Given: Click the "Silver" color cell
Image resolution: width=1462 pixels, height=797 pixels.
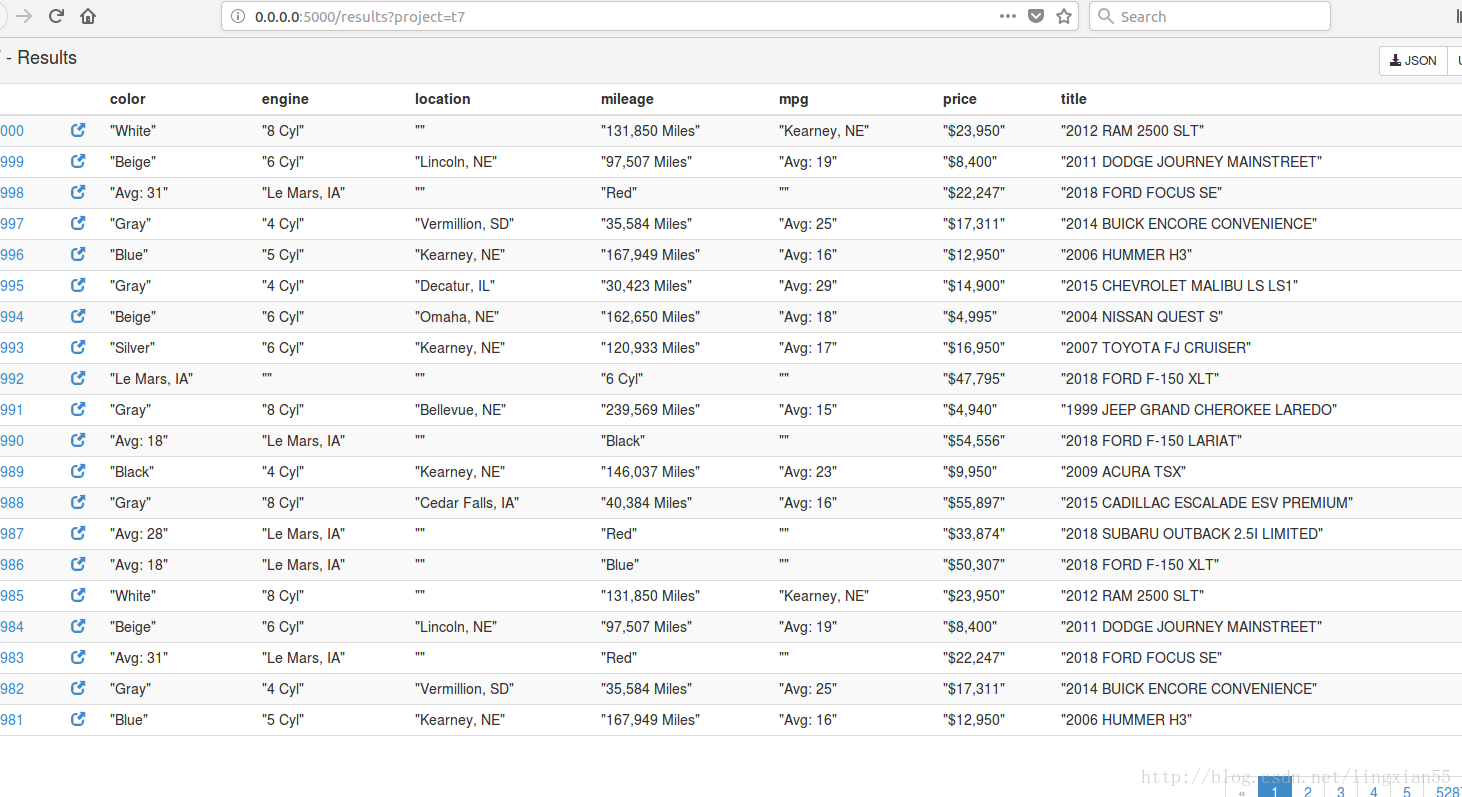Looking at the screenshot, I should pos(133,348).
